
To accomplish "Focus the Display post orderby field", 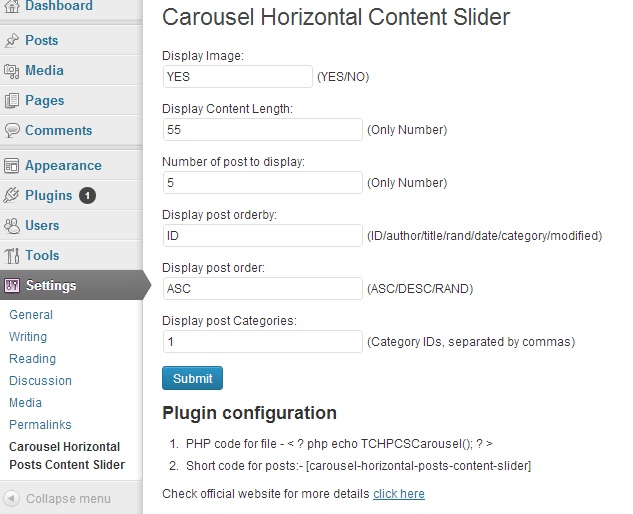I will click(x=263, y=235).
